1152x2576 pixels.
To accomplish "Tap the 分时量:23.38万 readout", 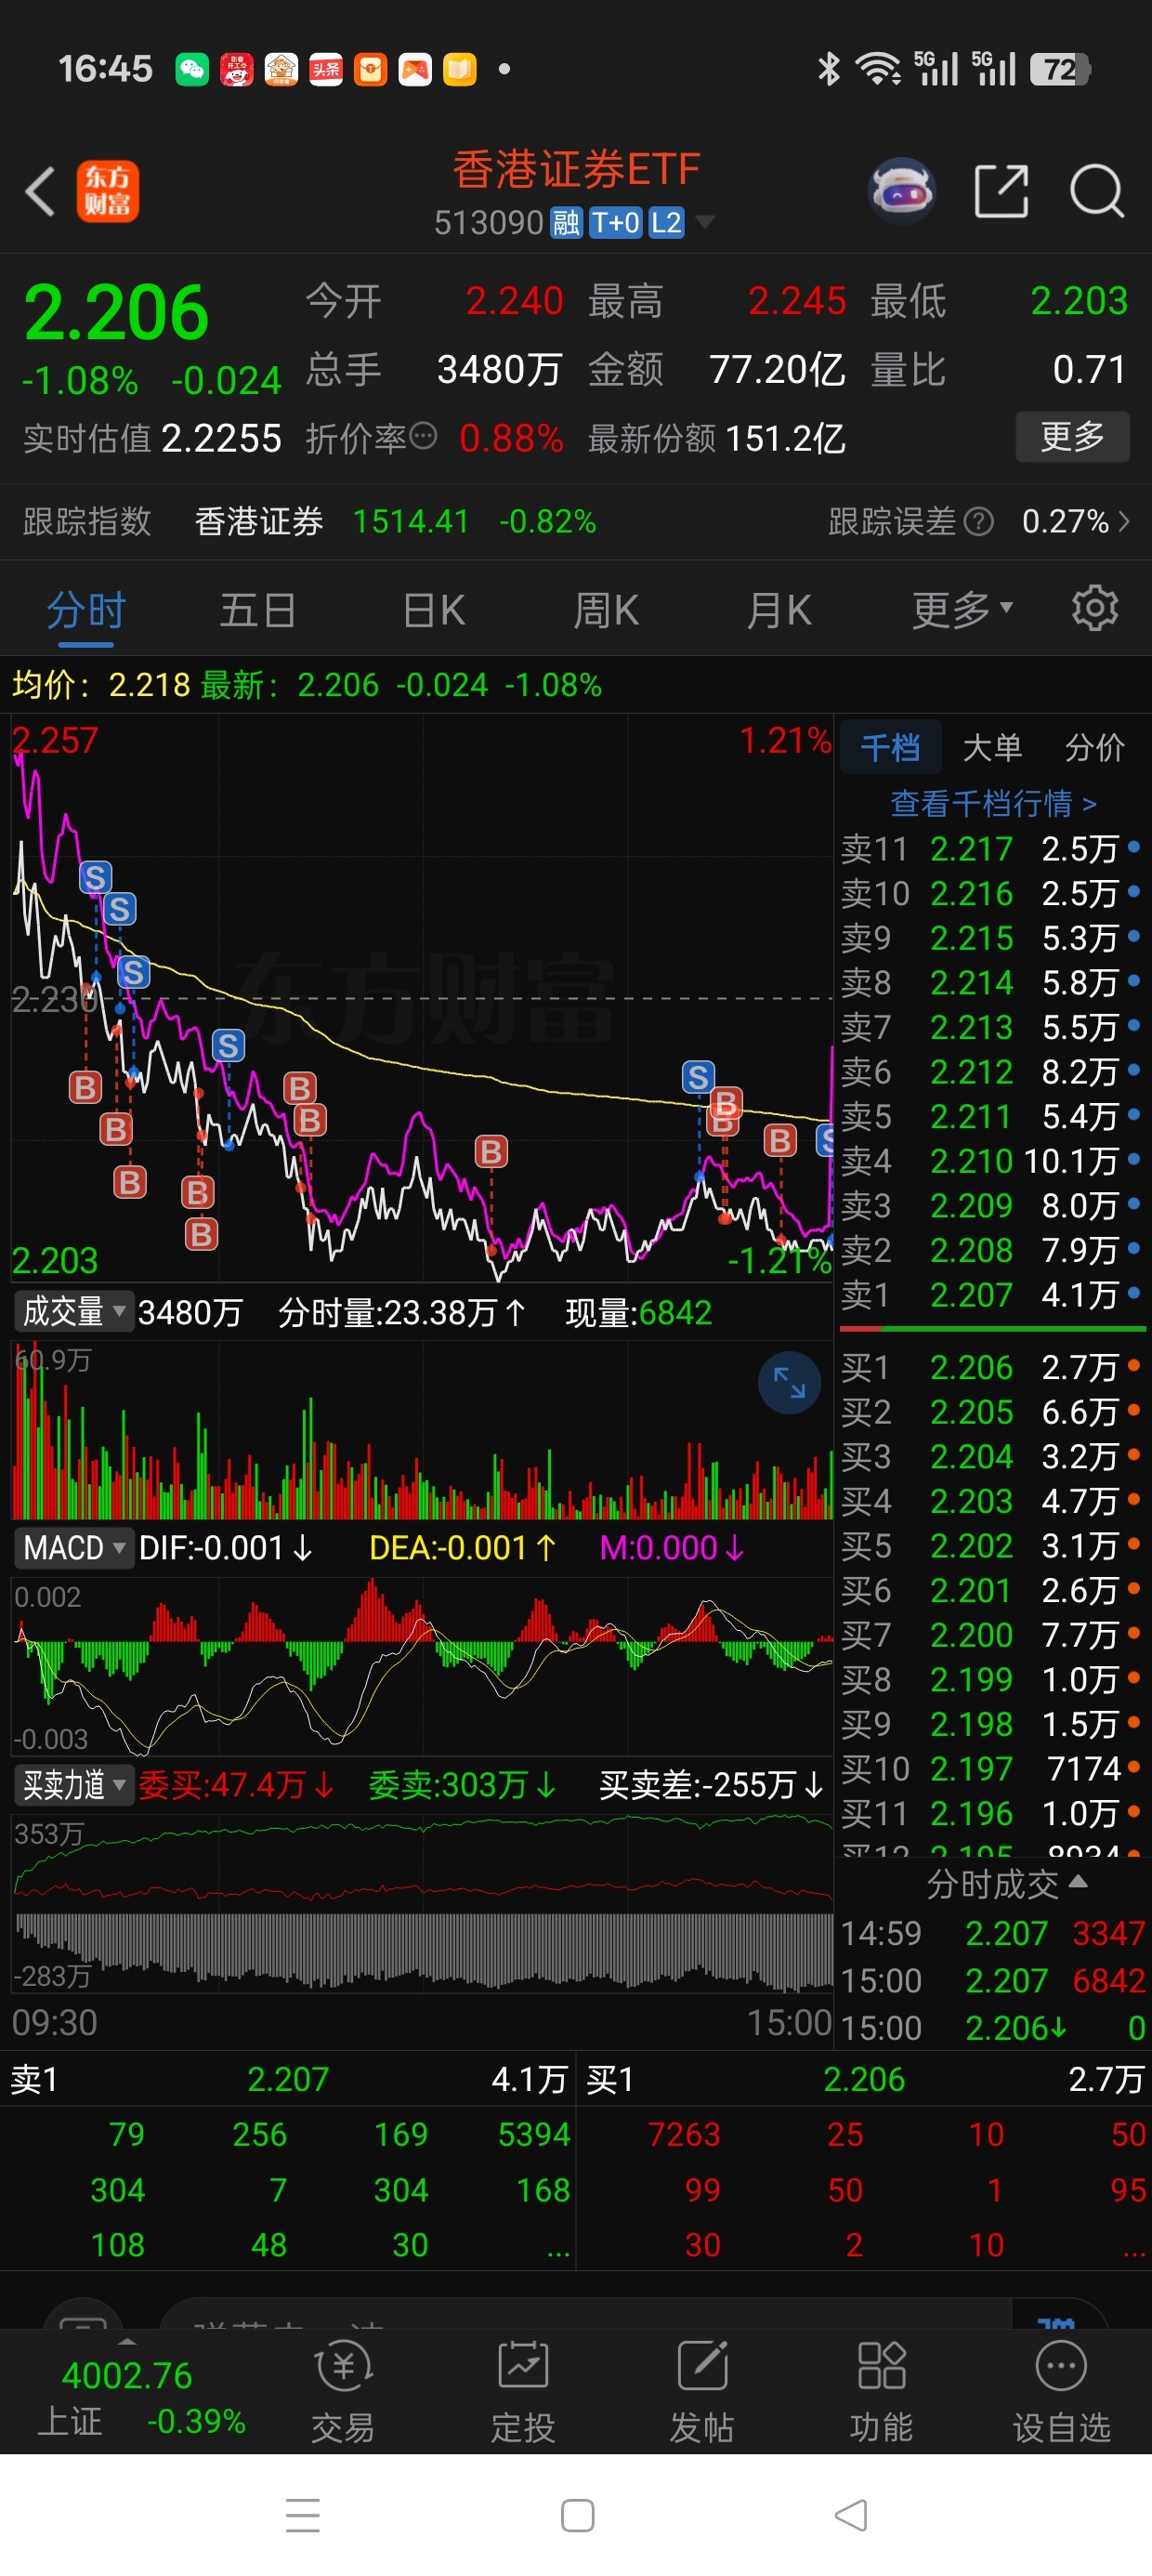I will tap(401, 1312).
